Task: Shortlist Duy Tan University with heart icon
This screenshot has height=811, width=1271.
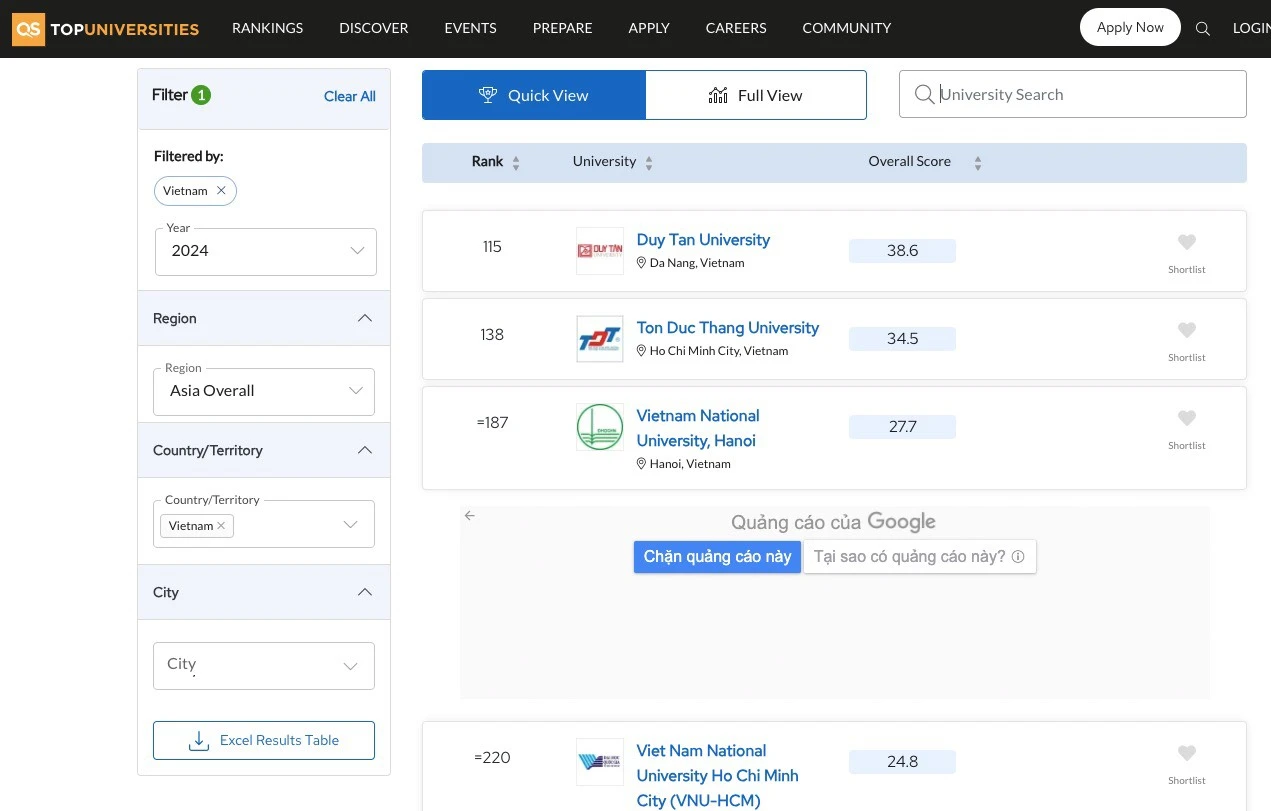Action: [1186, 242]
